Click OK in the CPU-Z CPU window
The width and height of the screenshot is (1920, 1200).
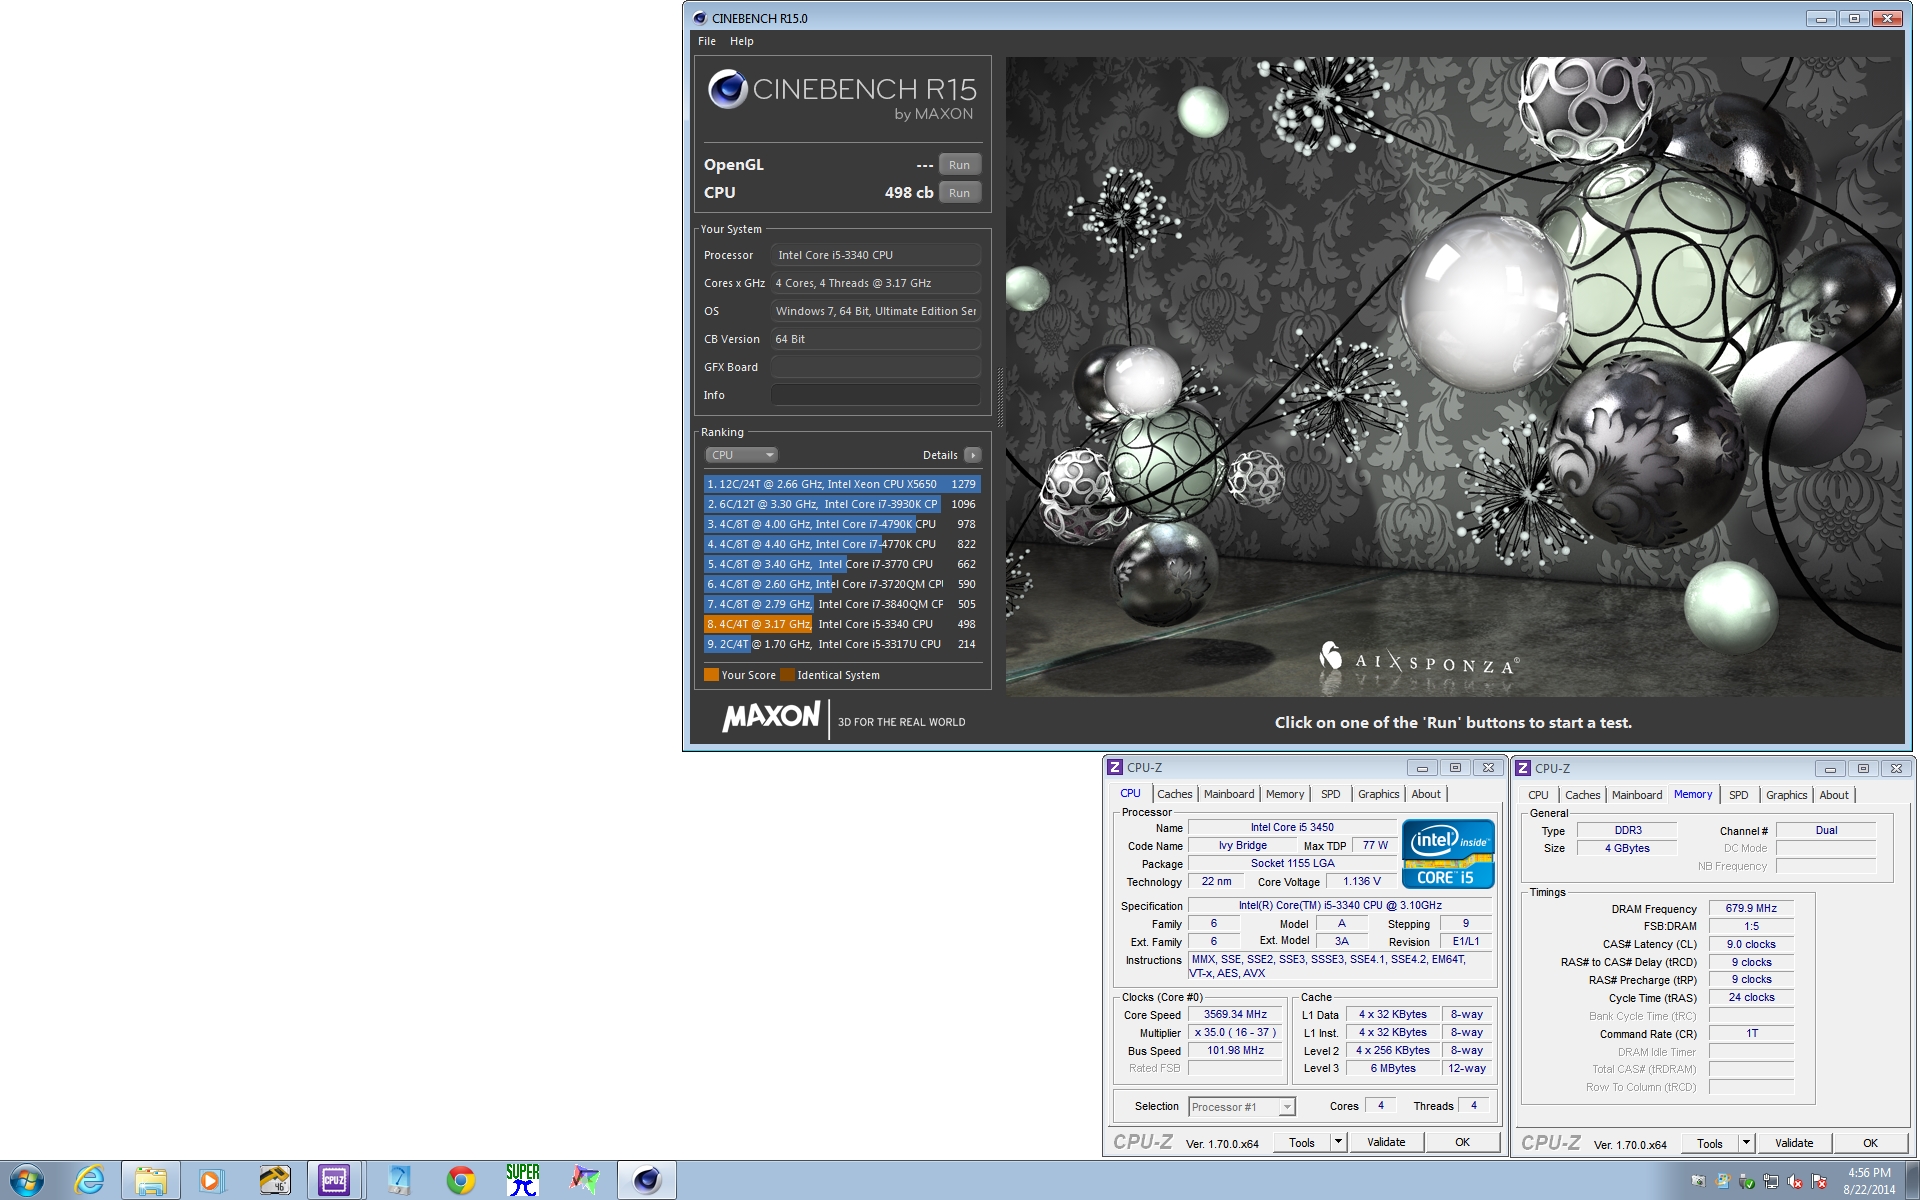[1462, 1142]
